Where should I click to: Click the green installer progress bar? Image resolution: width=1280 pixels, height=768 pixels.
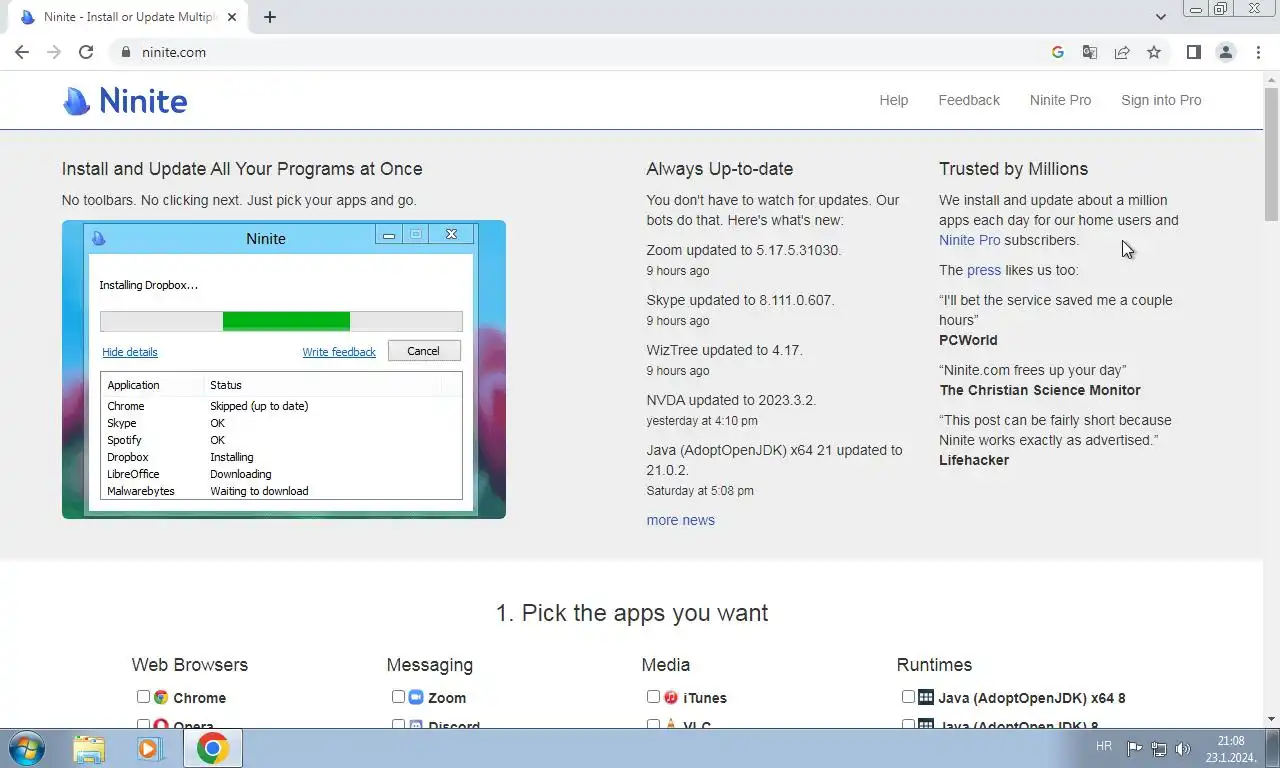(x=286, y=321)
